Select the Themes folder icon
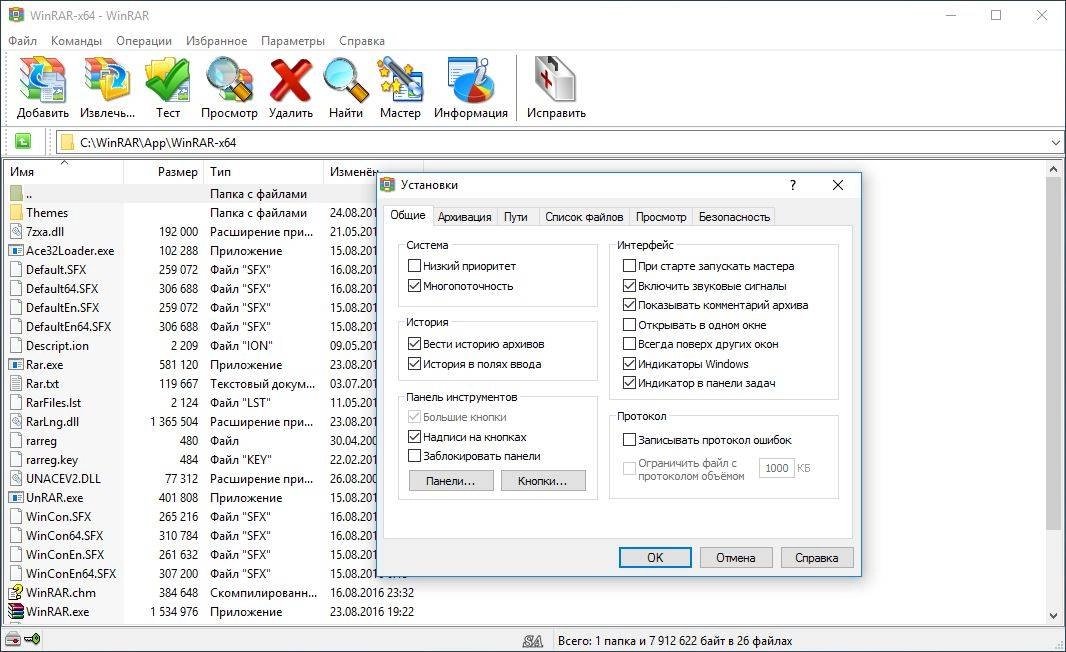 click(x=16, y=213)
